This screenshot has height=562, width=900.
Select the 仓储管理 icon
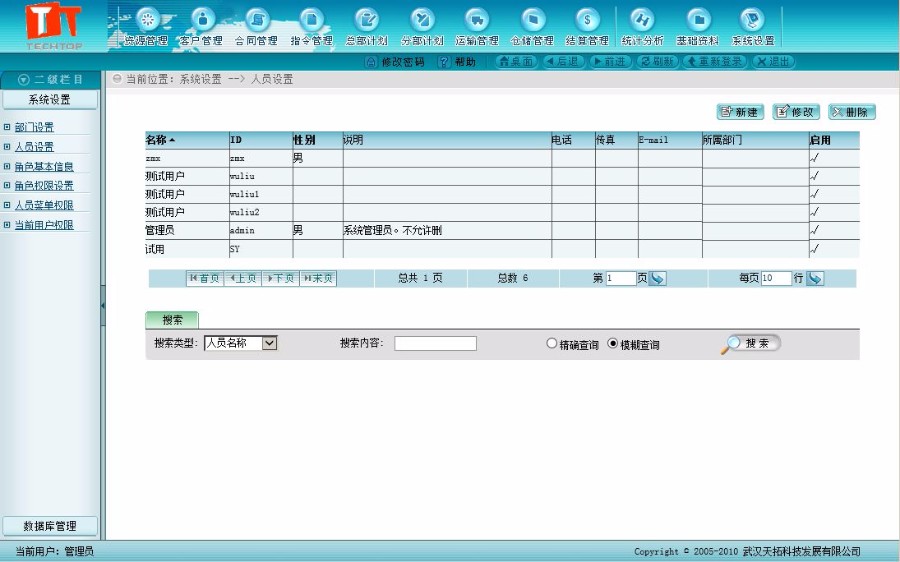coord(532,20)
